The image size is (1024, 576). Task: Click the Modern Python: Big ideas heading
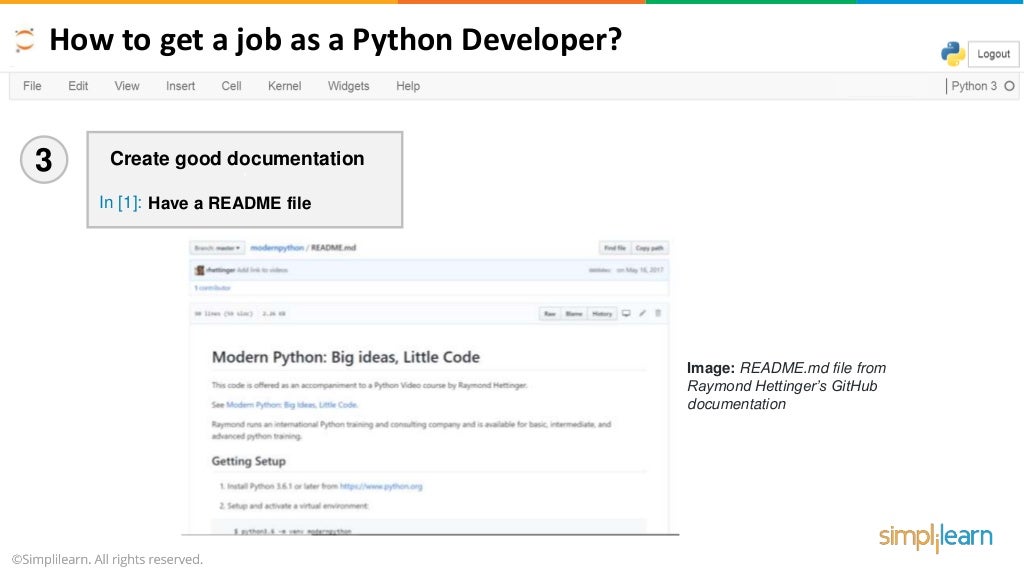pos(345,357)
